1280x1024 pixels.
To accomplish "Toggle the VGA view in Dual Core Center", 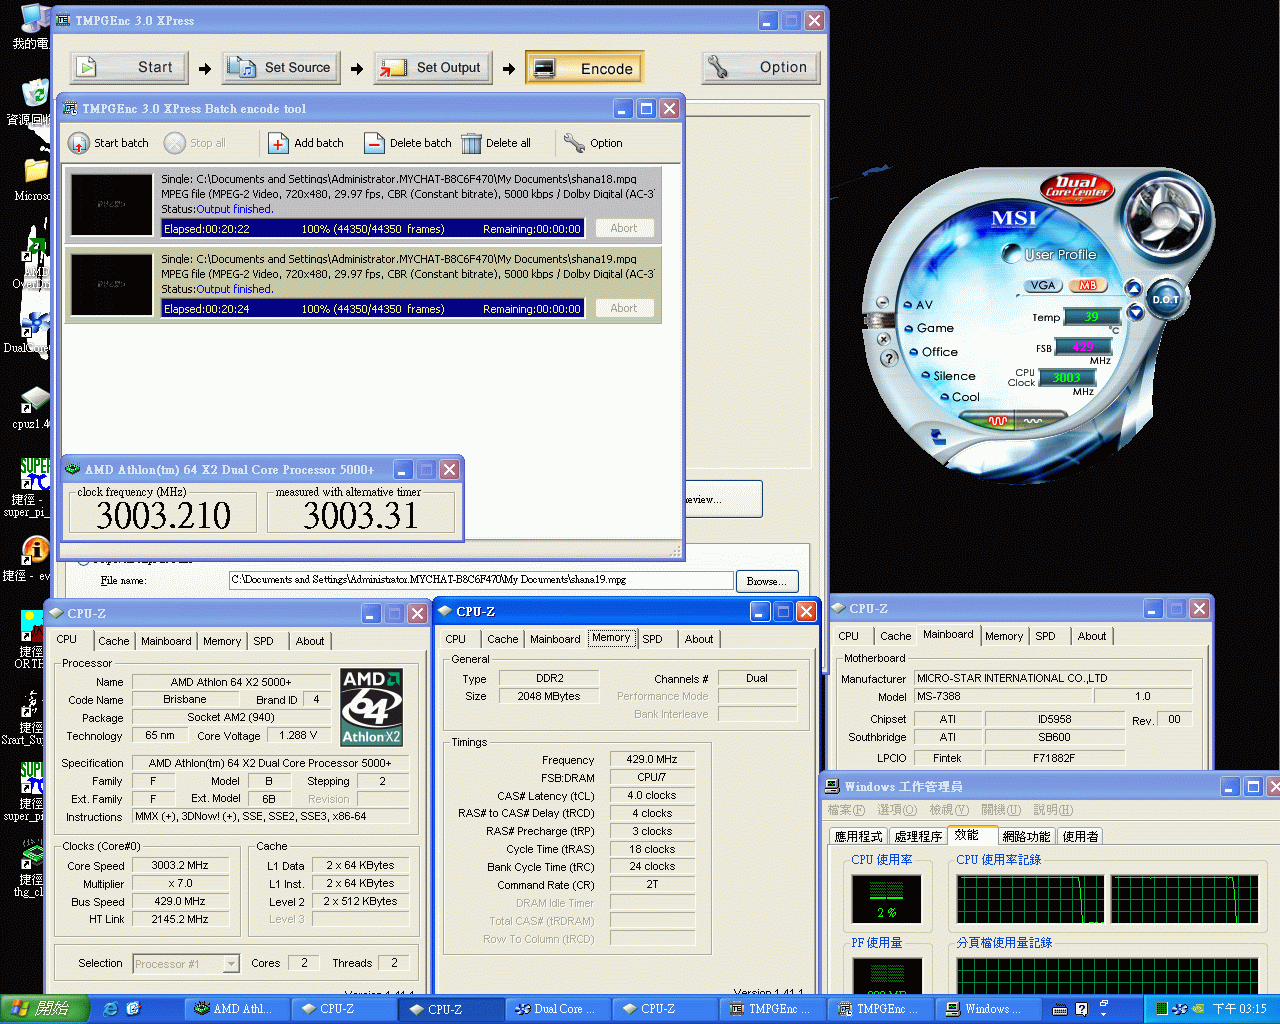I will tap(1043, 285).
